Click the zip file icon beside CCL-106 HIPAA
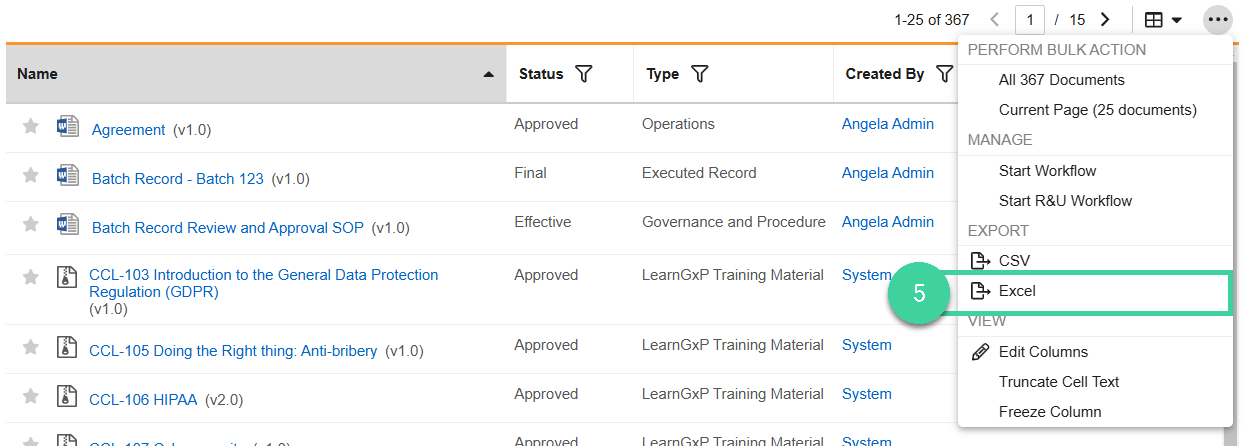The height and width of the screenshot is (446, 1245). [x=66, y=396]
